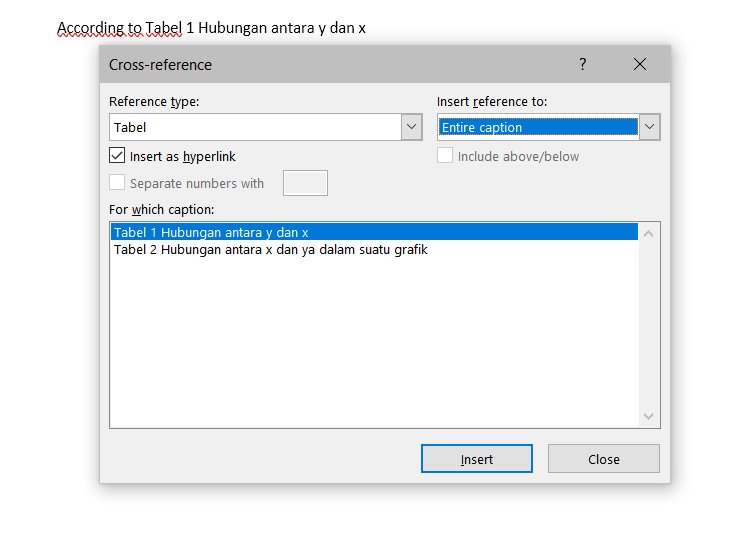Image resolution: width=740 pixels, height=550 pixels.
Task: Select caption Tabel 1 Hubungan antara y dan x
Action: tap(211, 232)
